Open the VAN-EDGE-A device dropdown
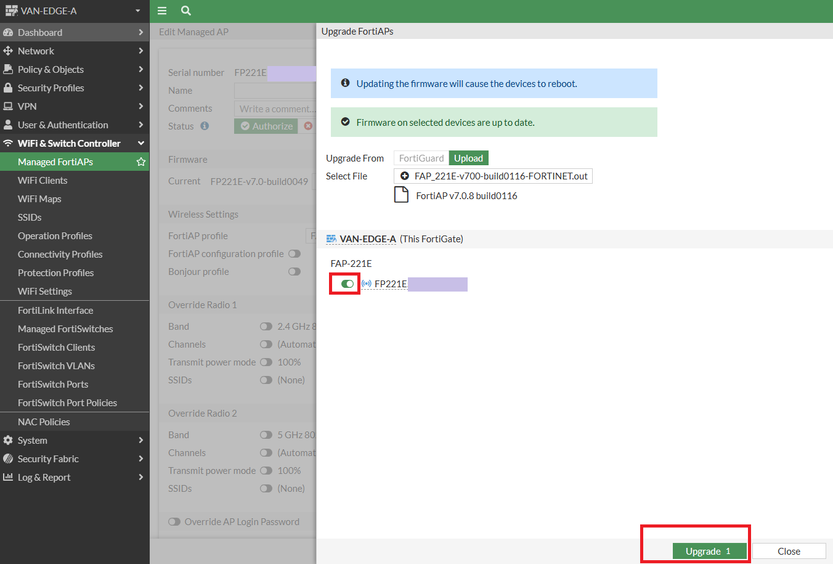The width and height of the screenshot is (833, 564). 138,11
